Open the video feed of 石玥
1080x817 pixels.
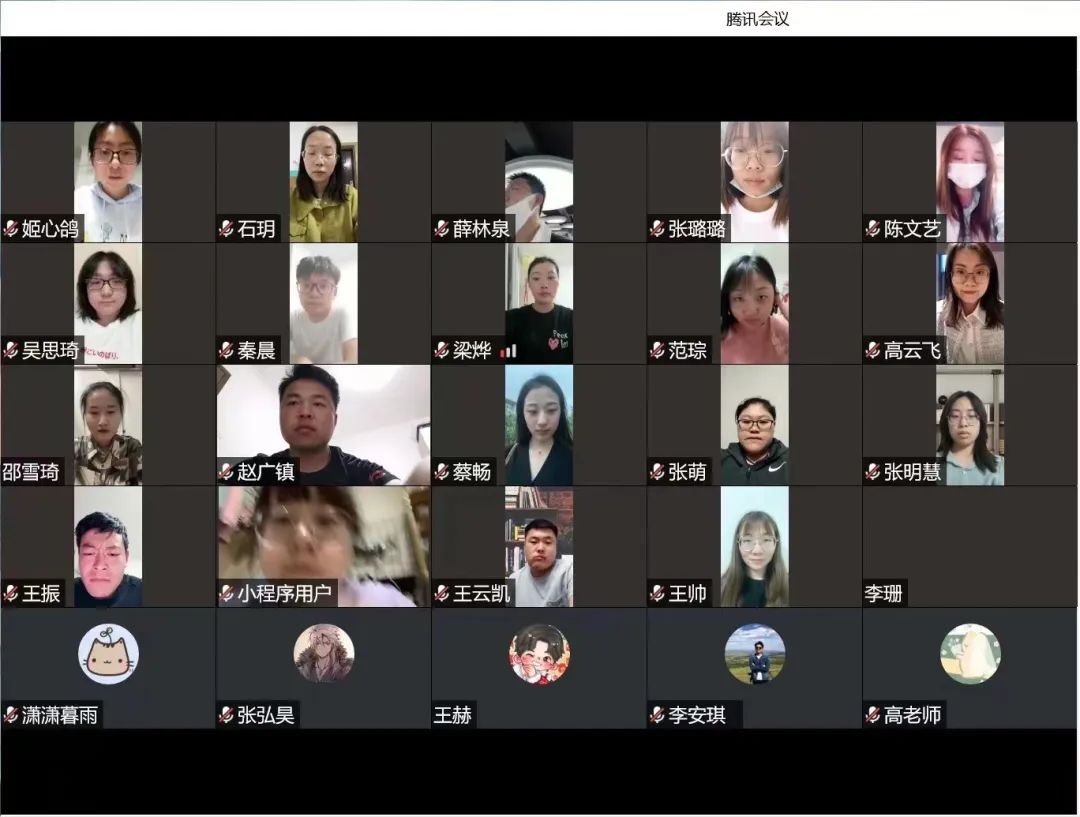[324, 182]
